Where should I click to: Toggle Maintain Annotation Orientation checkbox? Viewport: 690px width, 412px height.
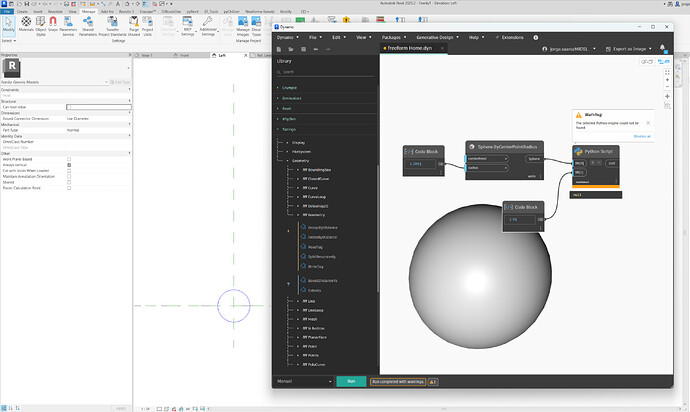pos(69,177)
